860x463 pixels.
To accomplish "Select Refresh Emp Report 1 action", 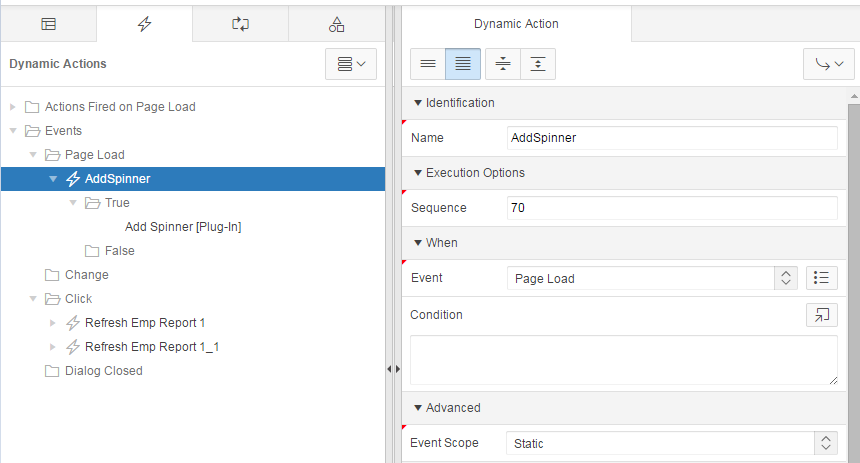I will click(x=145, y=323).
